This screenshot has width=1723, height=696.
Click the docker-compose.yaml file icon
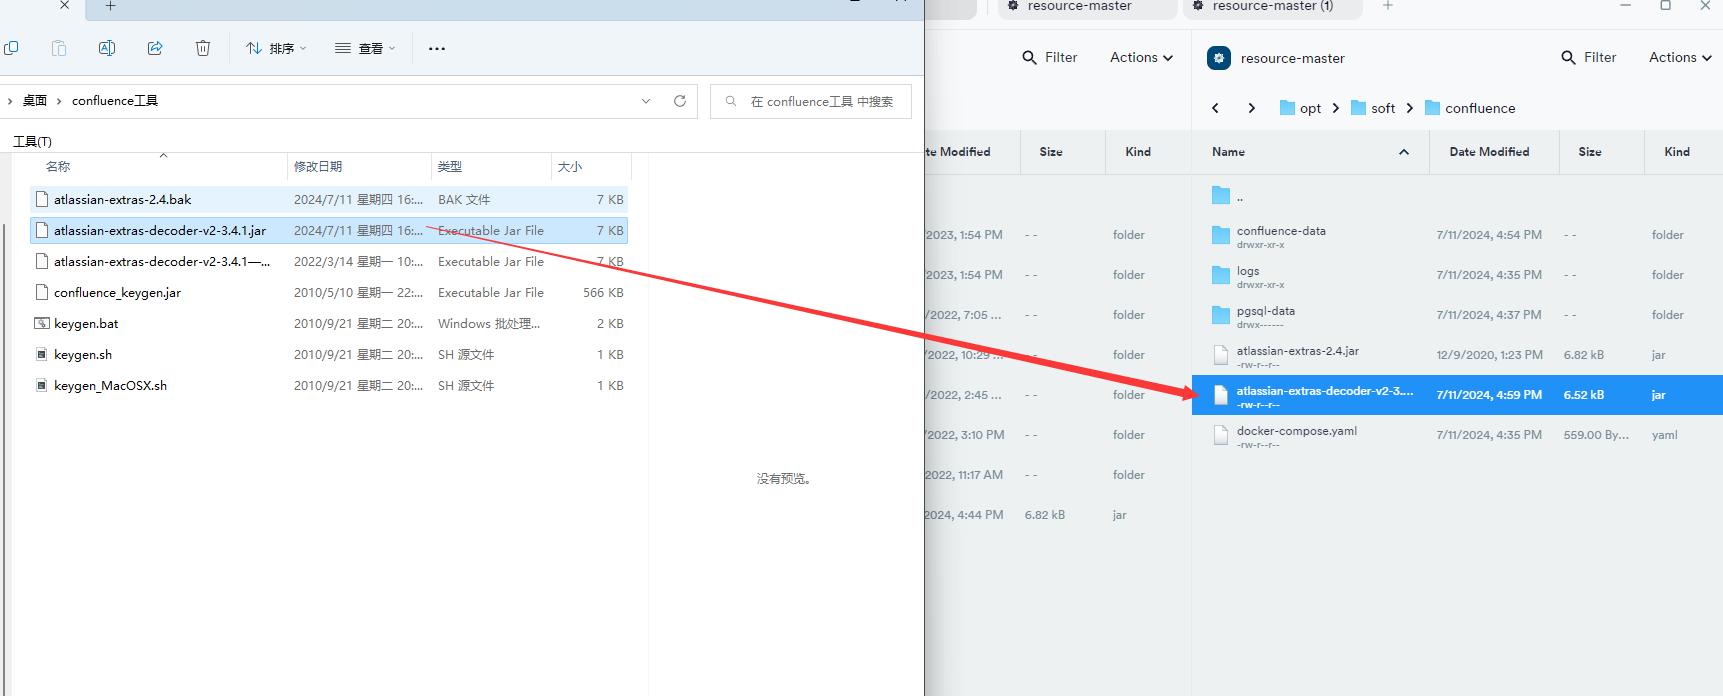(x=1221, y=435)
